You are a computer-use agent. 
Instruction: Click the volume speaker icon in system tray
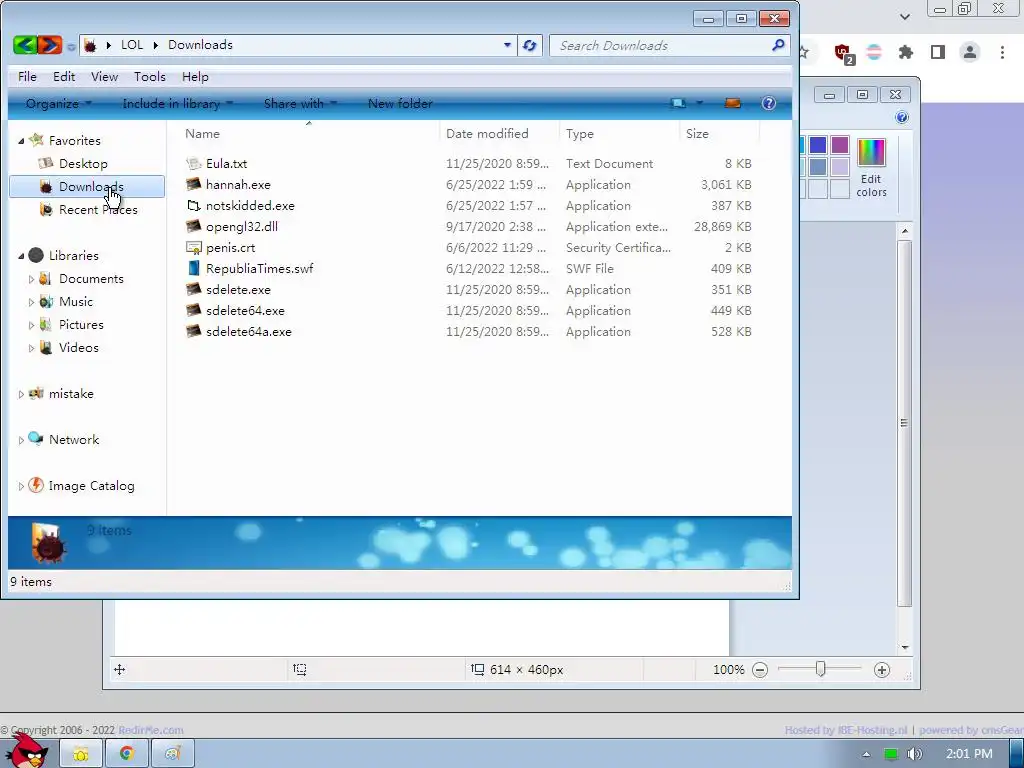(914, 754)
